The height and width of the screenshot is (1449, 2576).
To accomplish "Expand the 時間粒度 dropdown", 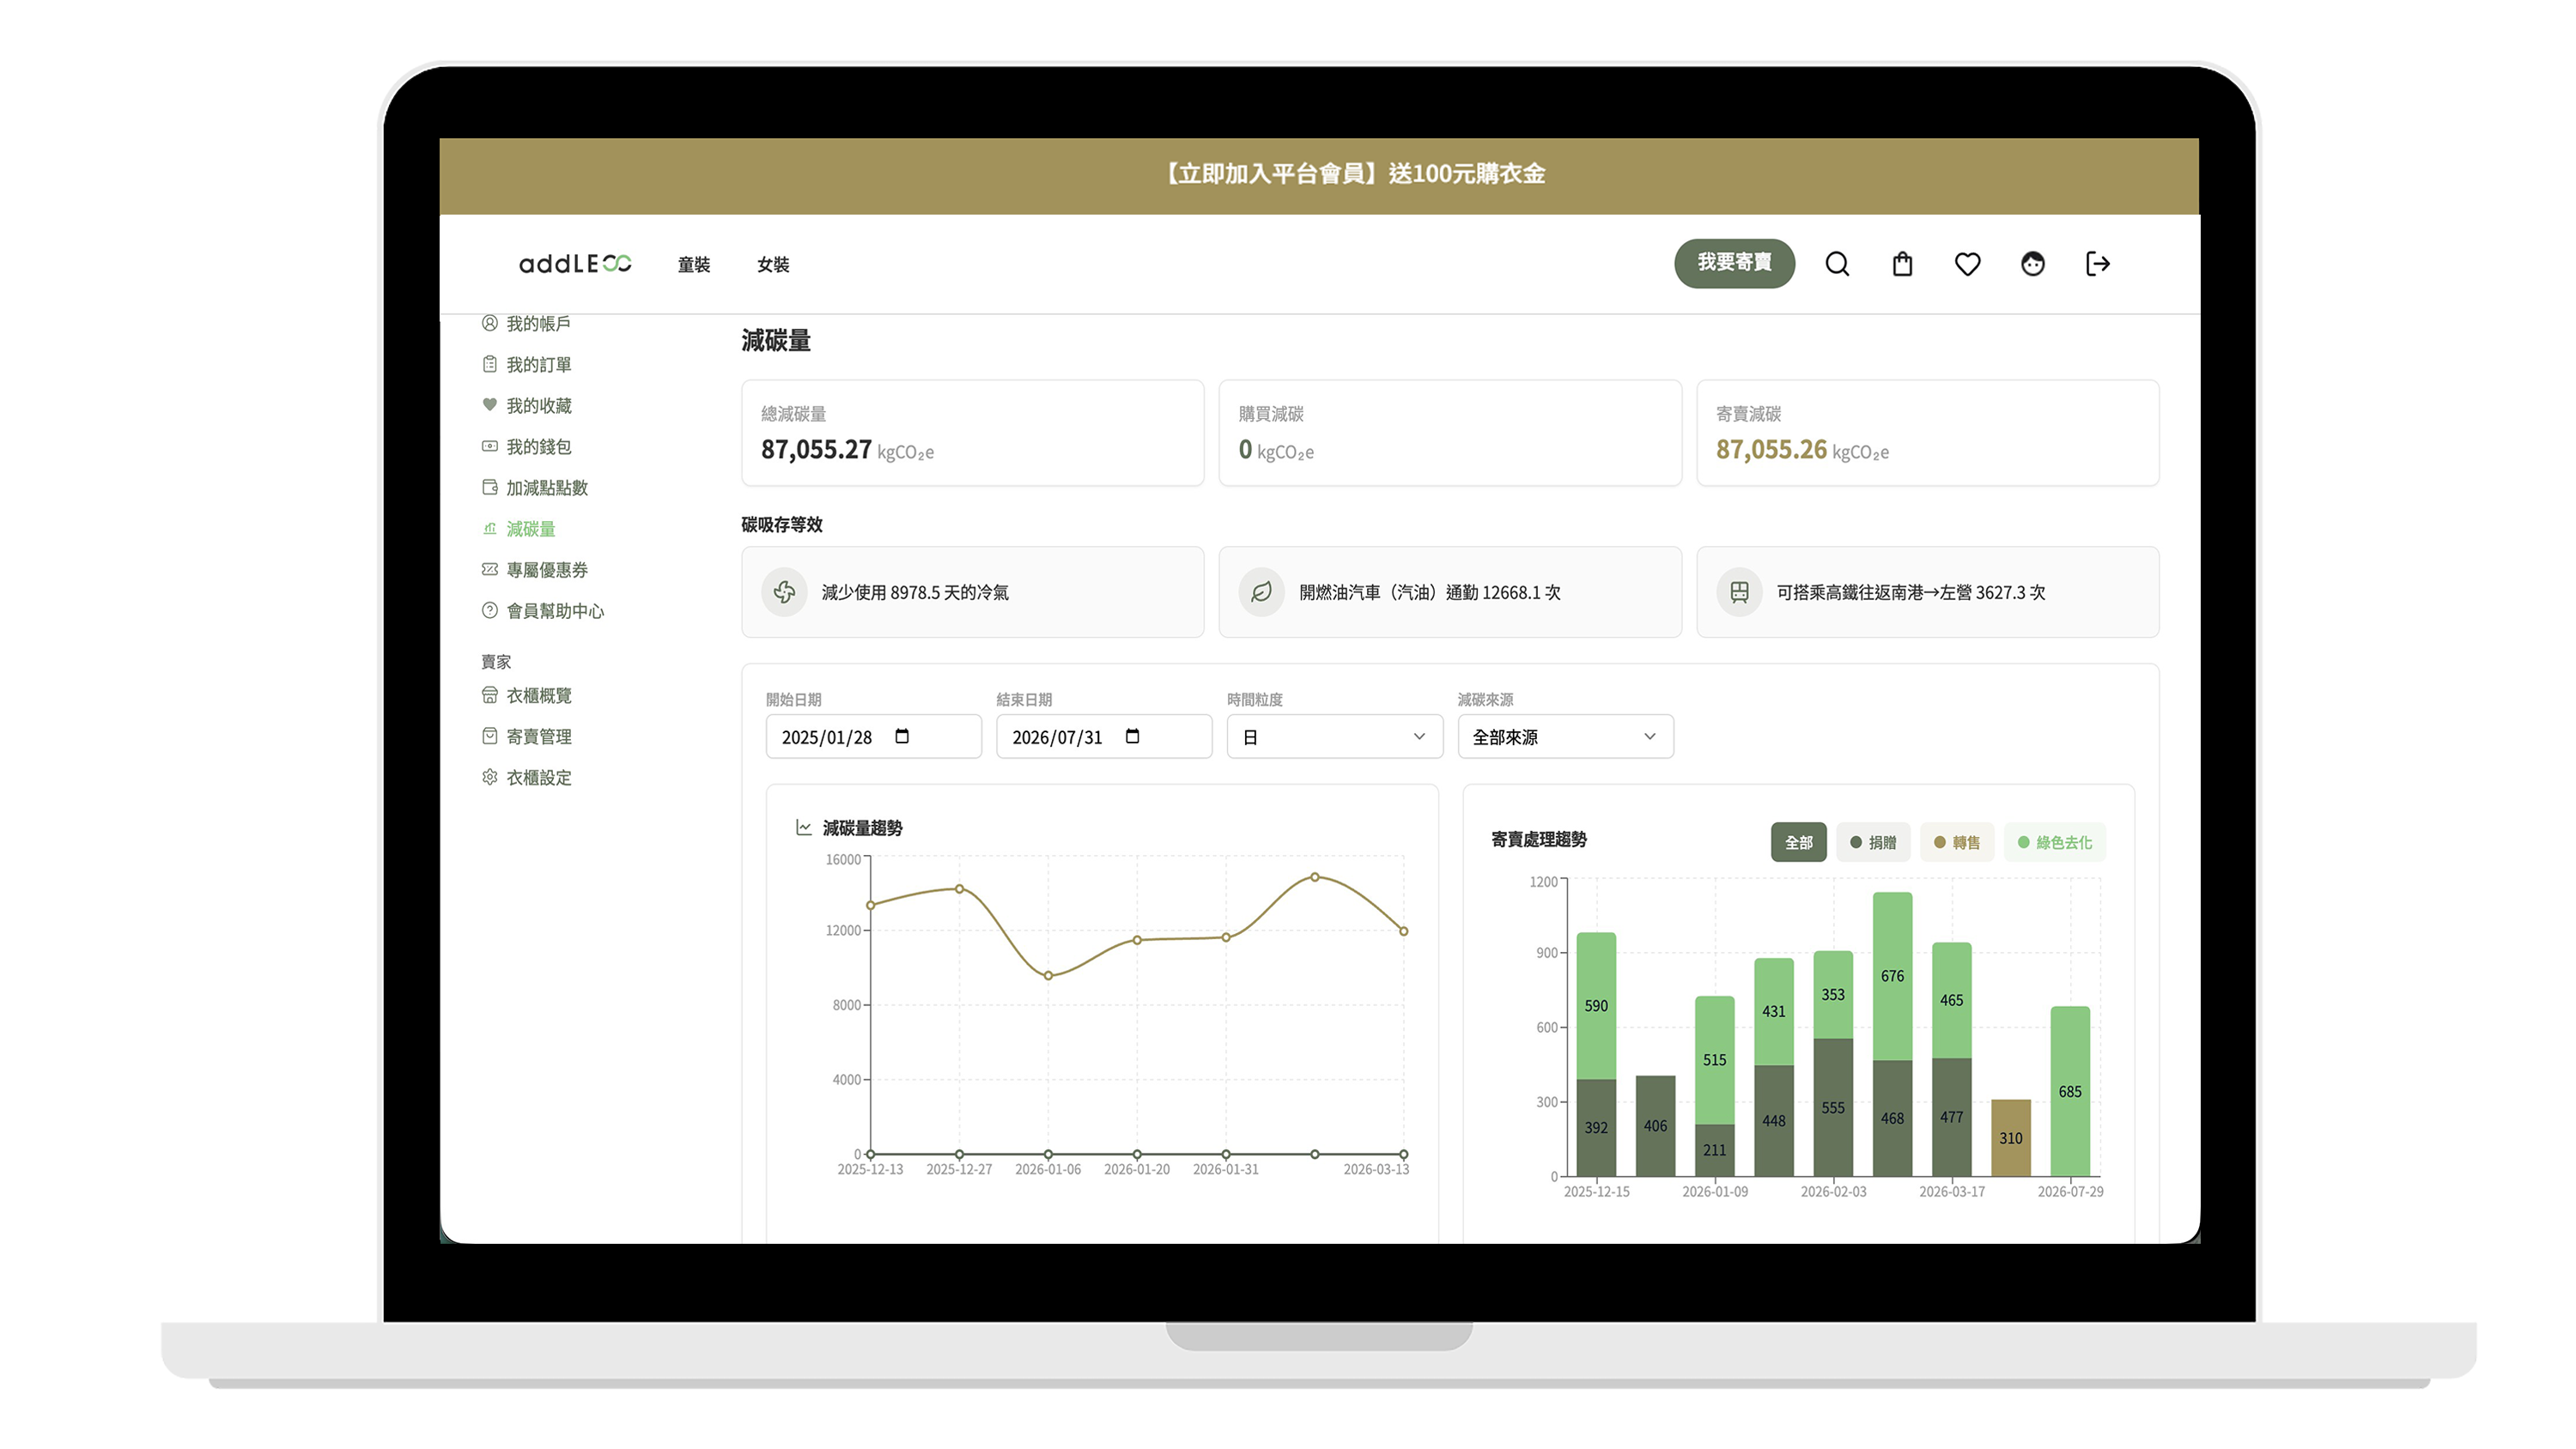I will (x=1334, y=736).
